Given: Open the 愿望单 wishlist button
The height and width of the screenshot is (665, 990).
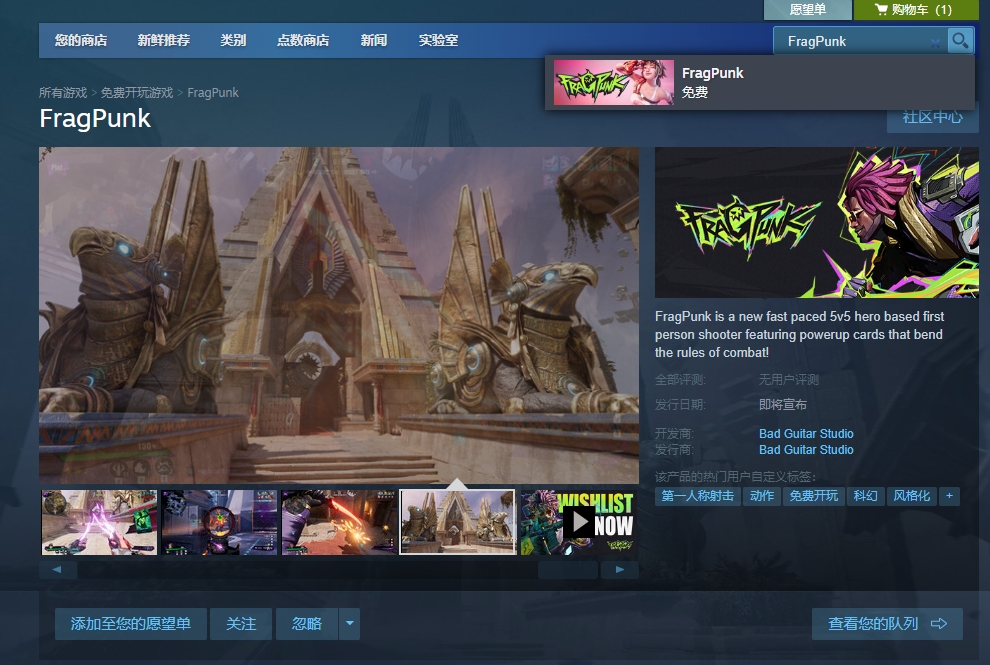Looking at the screenshot, I should (808, 9).
